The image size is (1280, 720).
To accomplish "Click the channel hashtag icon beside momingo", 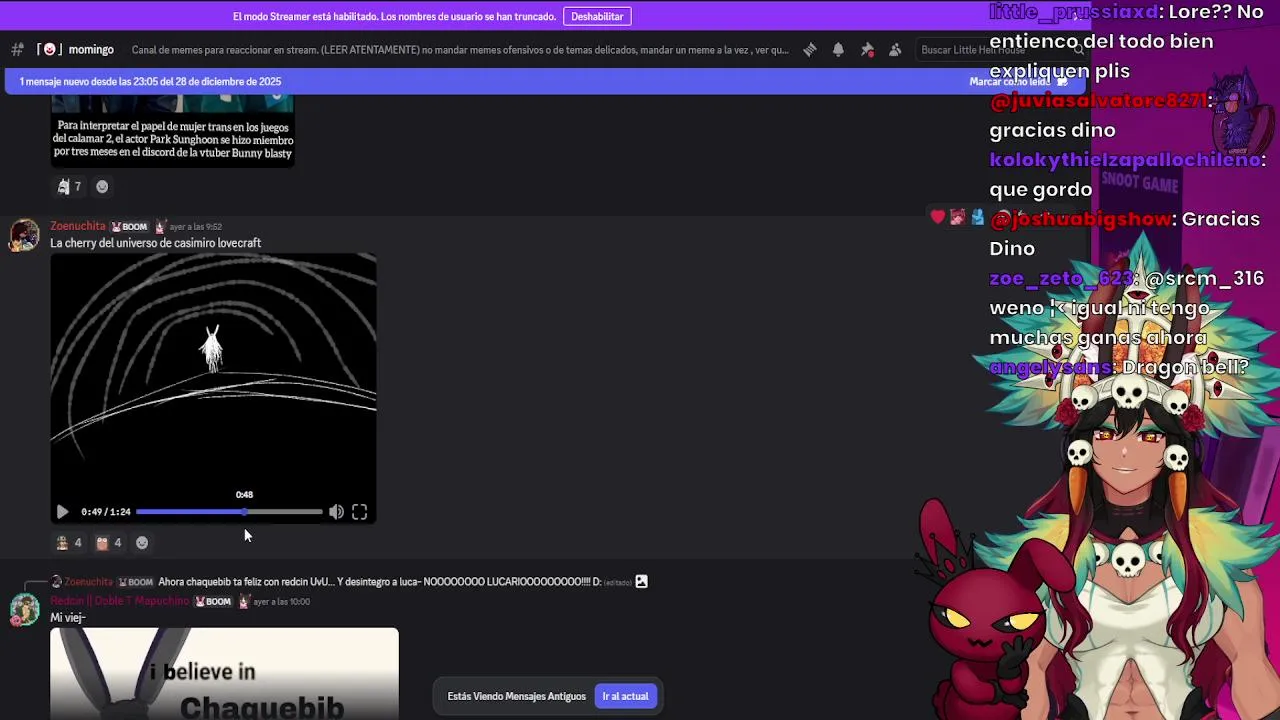I will click(17, 50).
